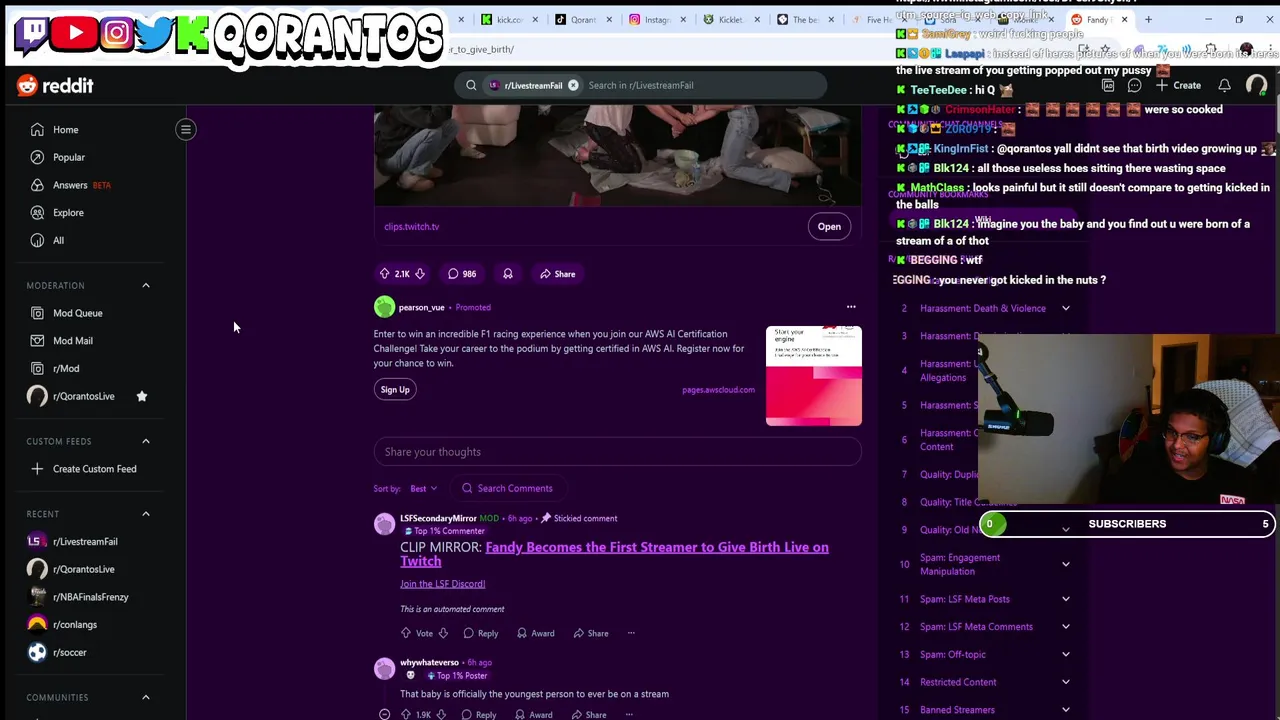Open the clips.twitch.tv source link
This screenshot has width=1280, height=720.
tap(412, 227)
